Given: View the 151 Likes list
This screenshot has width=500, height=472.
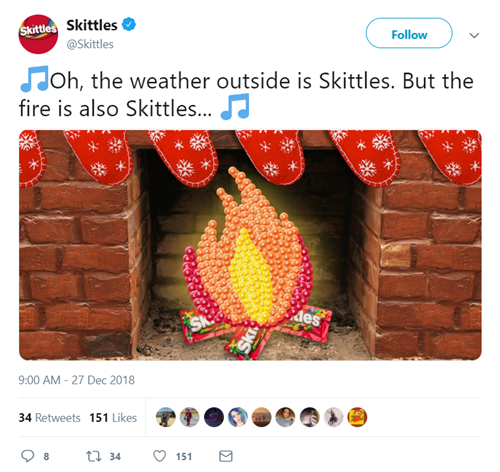Looking at the screenshot, I should click(x=113, y=418).
